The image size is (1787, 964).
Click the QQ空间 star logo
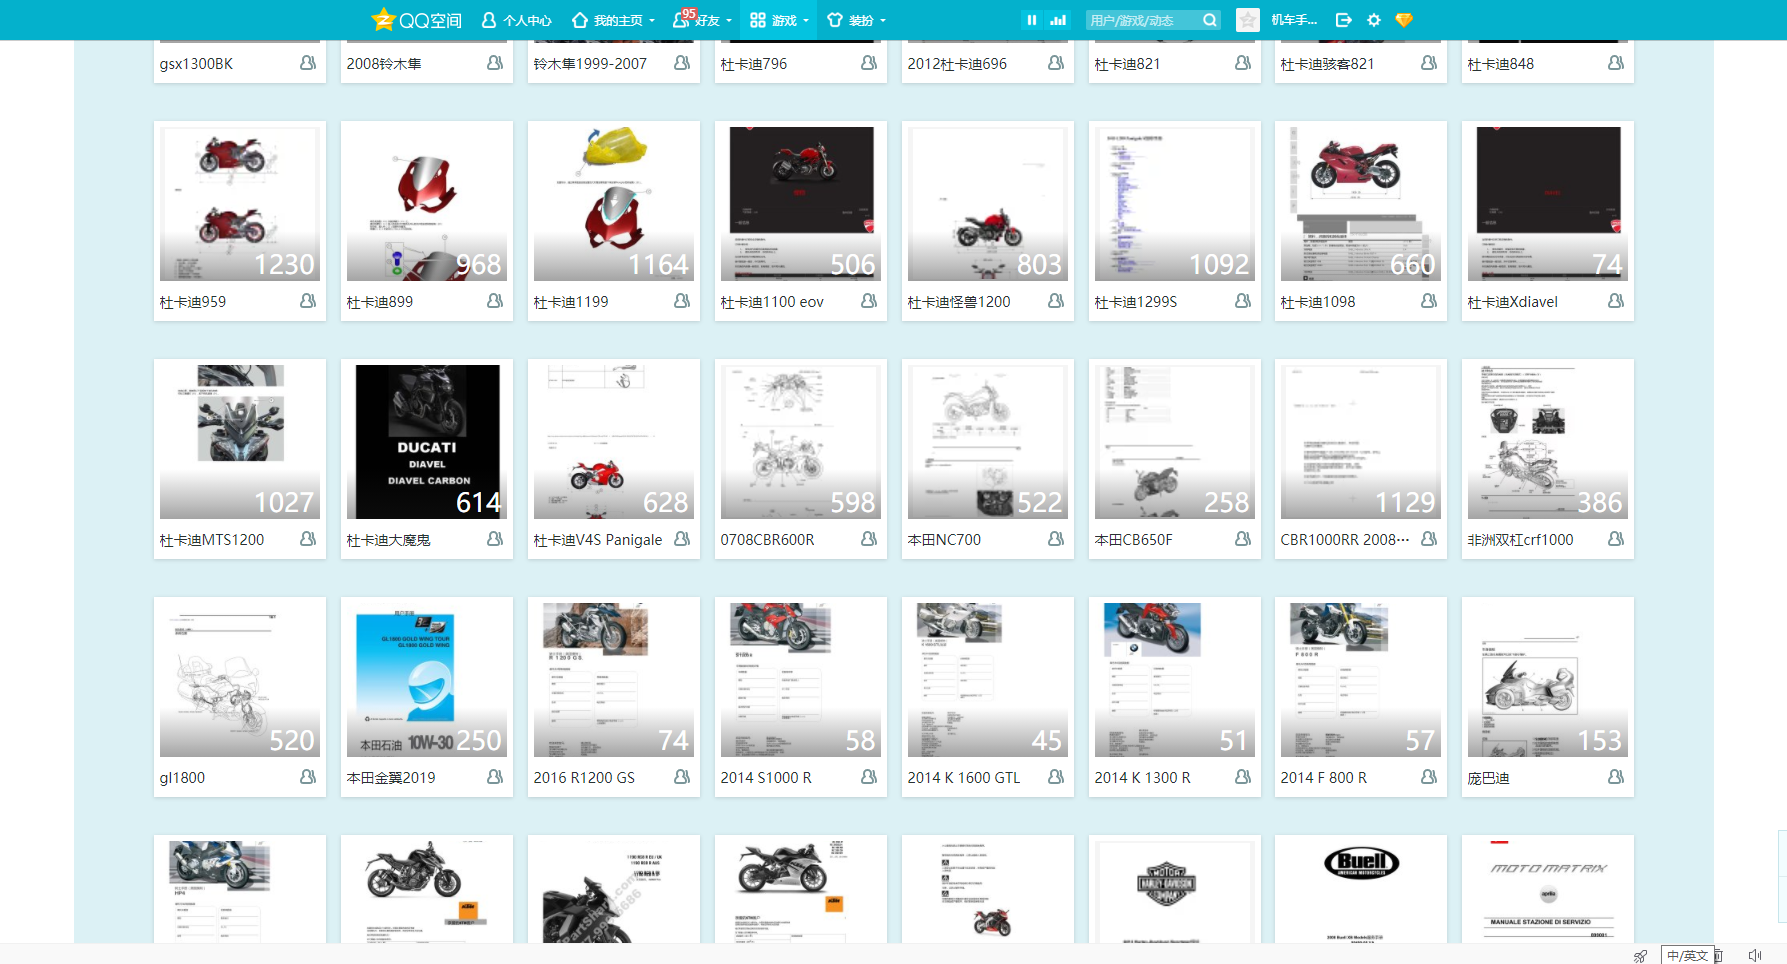point(383,20)
